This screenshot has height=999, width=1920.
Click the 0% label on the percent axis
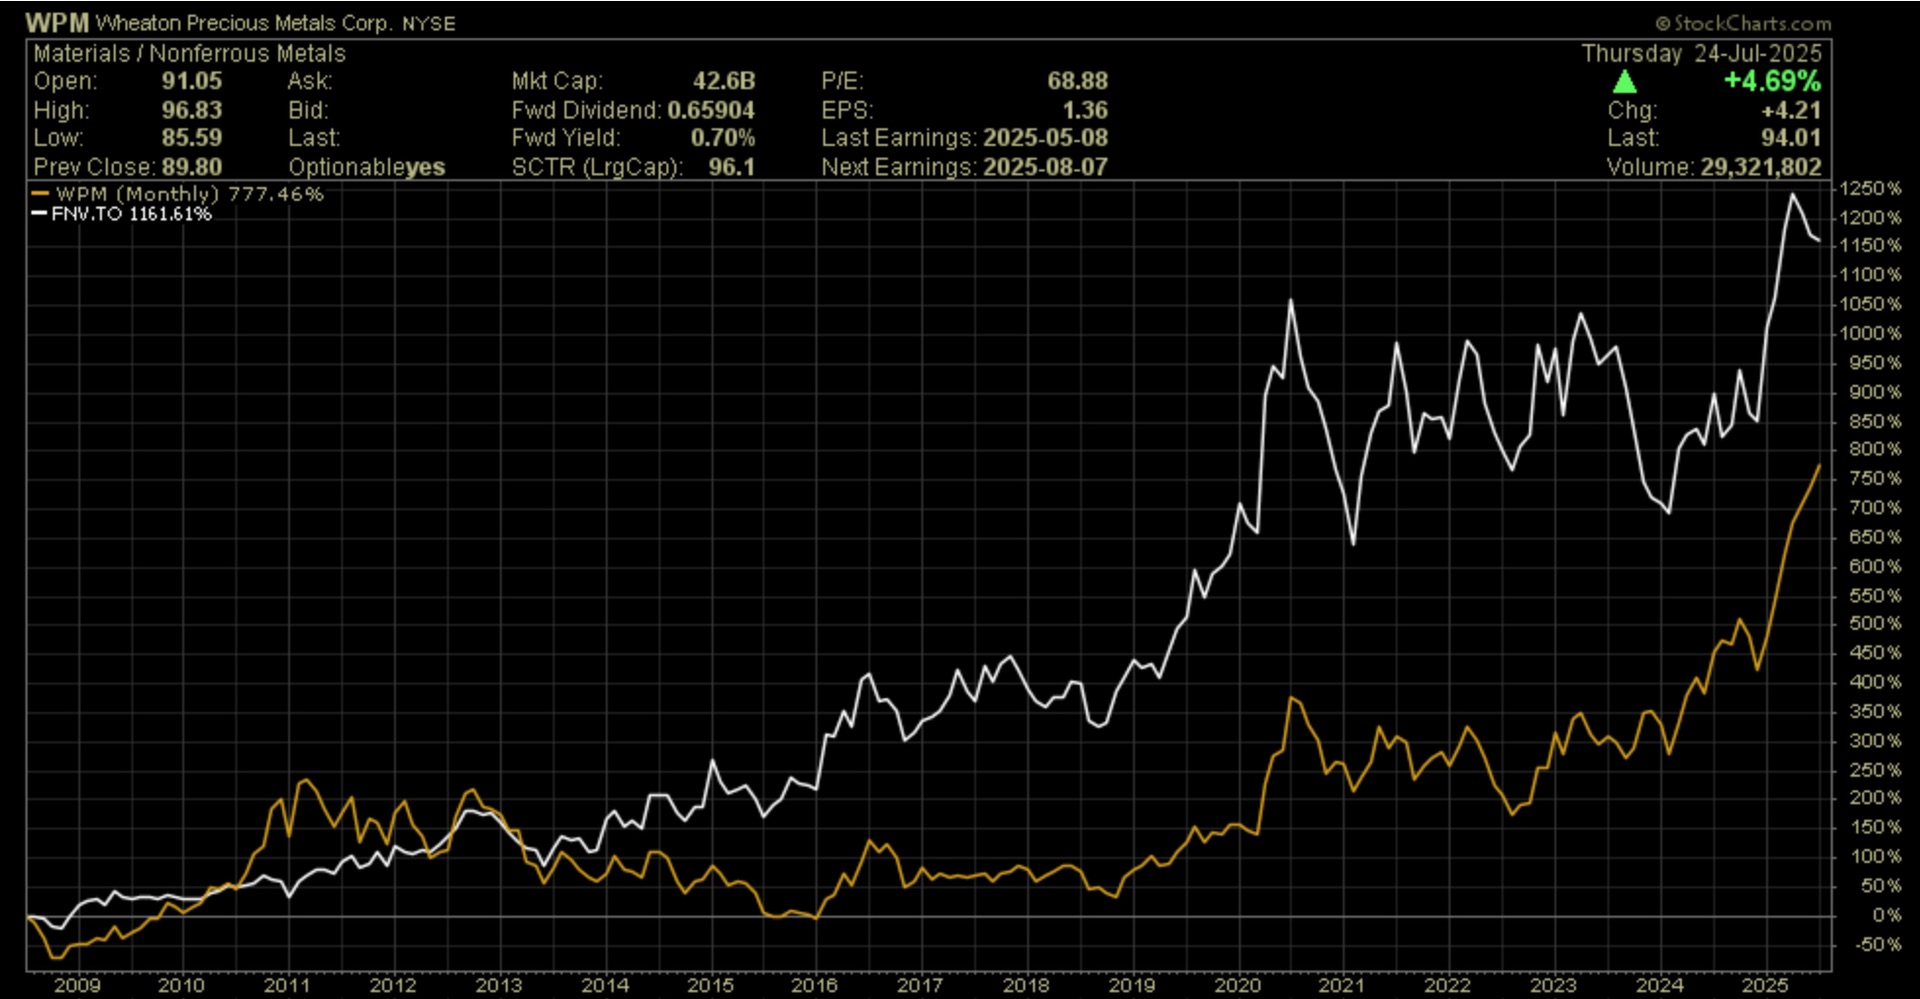click(1887, 915)
